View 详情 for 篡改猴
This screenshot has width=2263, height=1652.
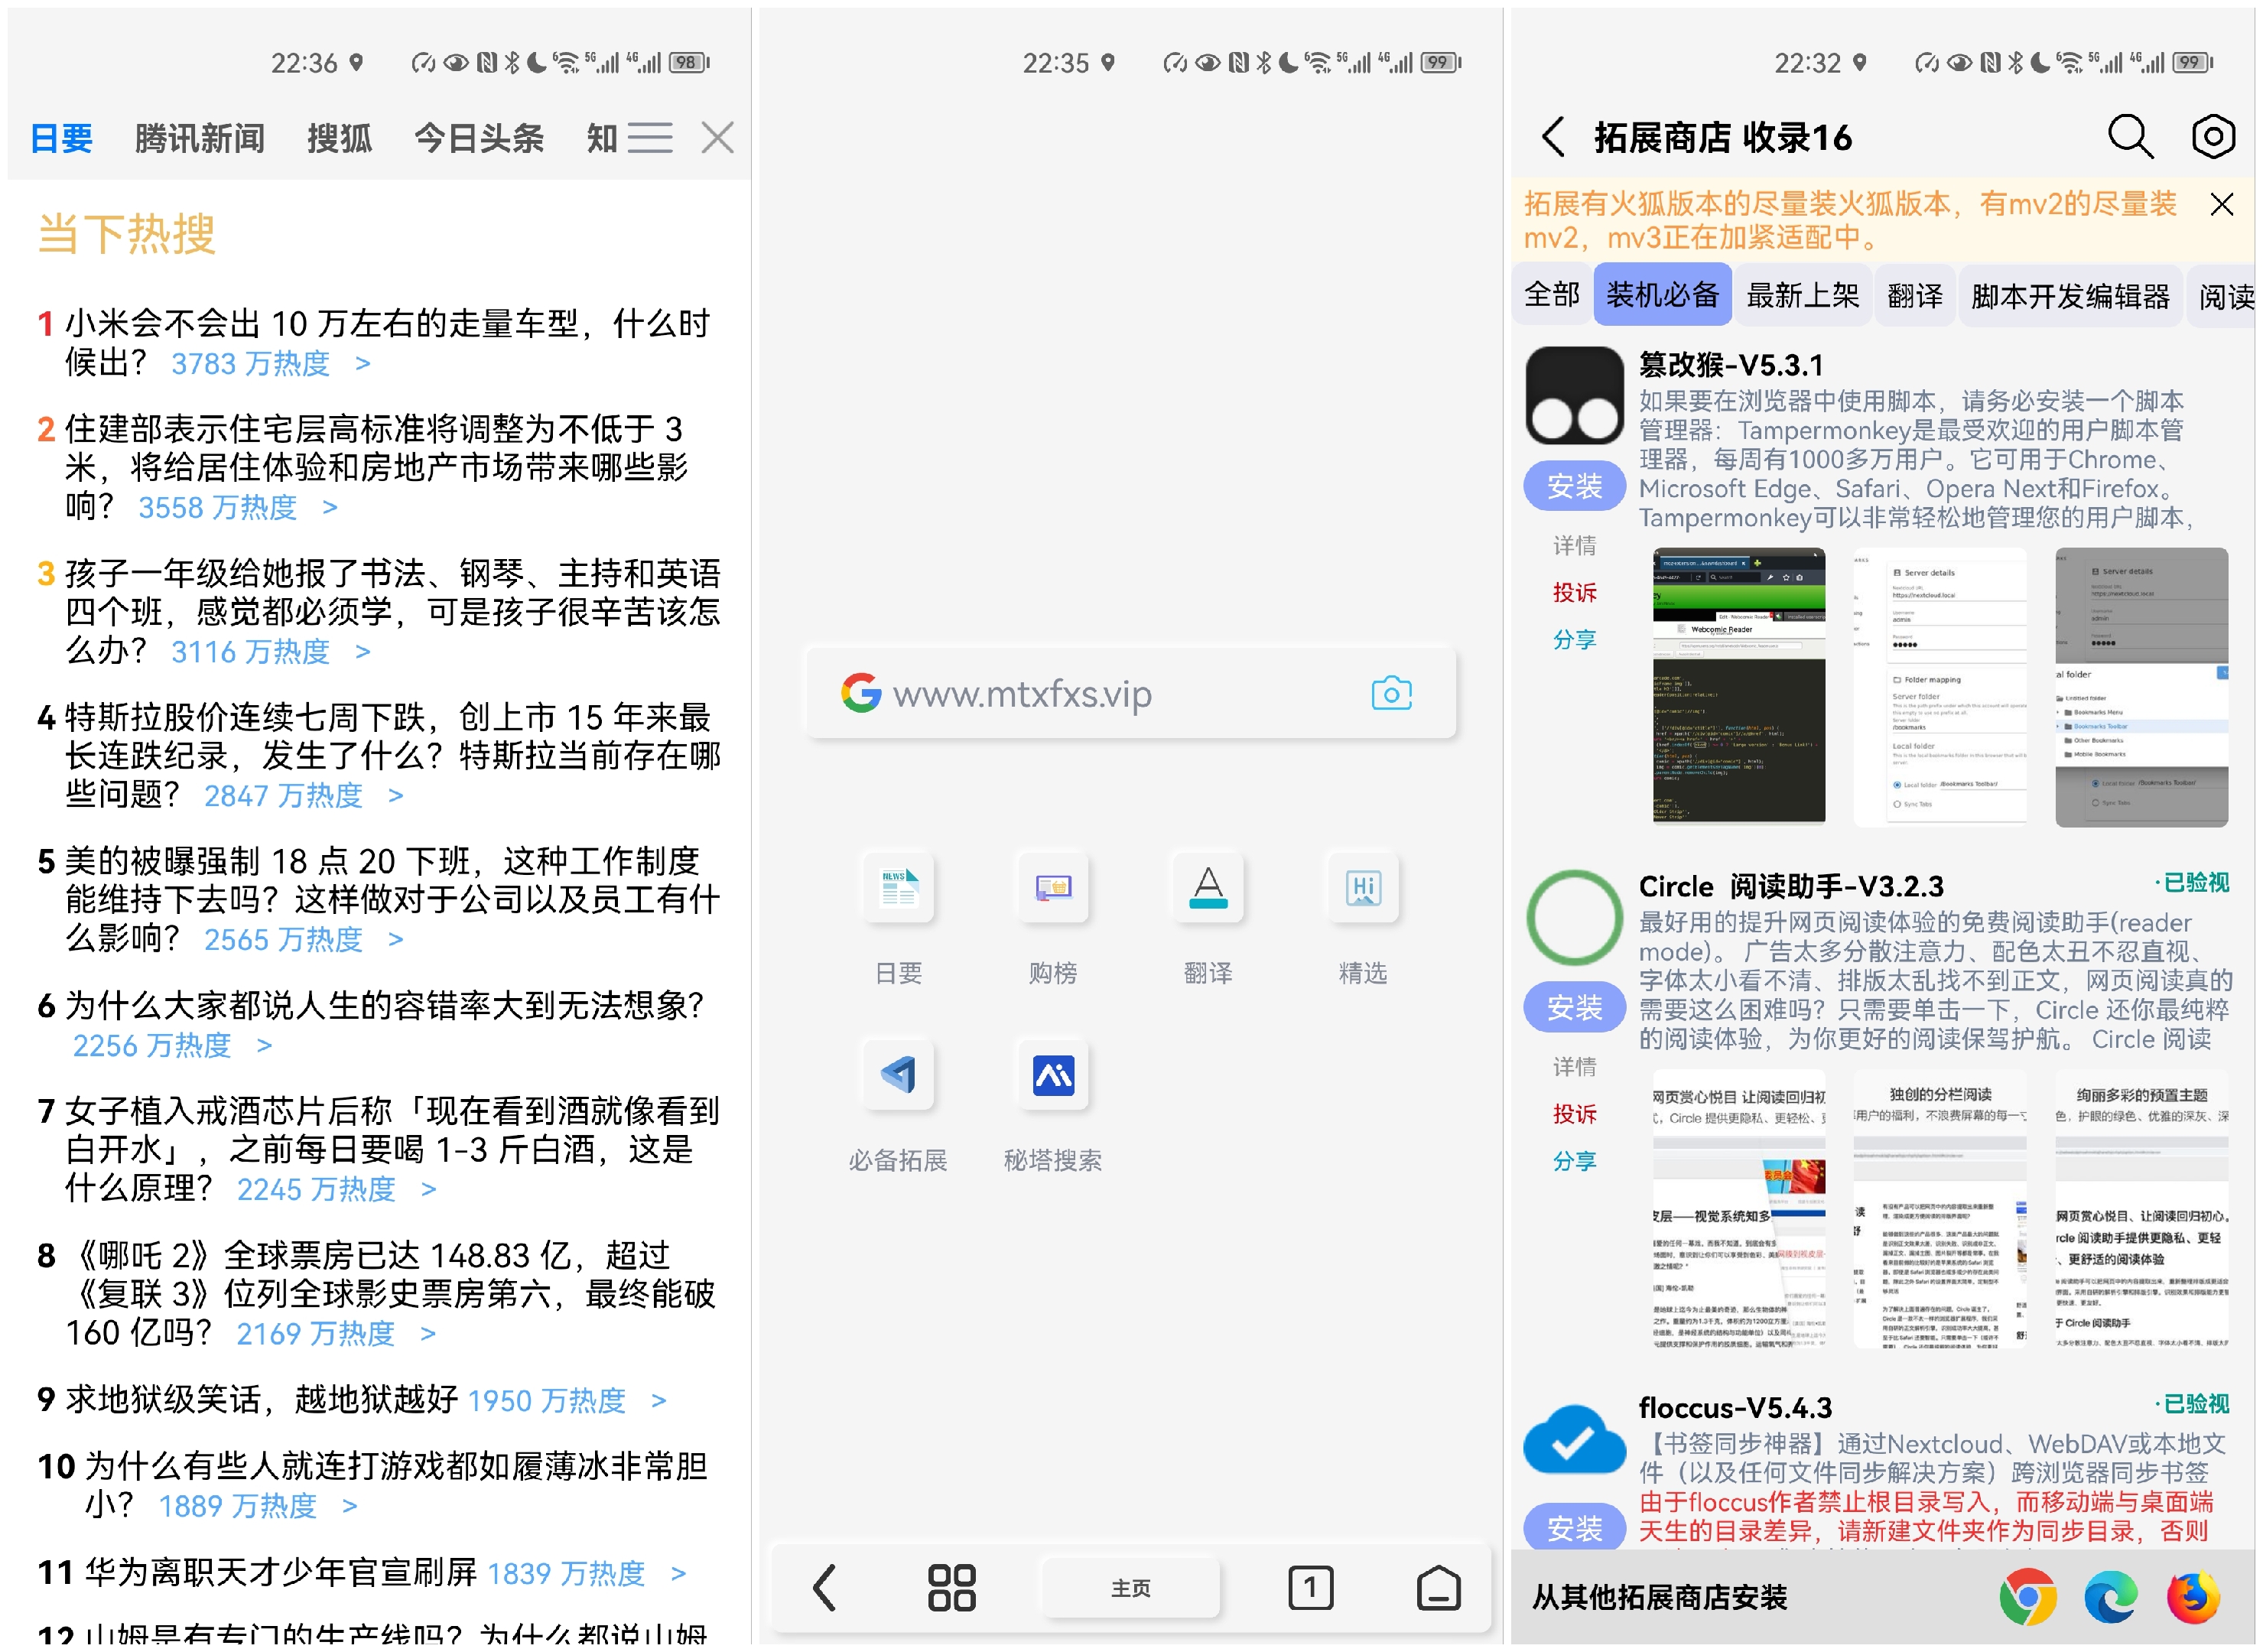[x=1574, y=545]
